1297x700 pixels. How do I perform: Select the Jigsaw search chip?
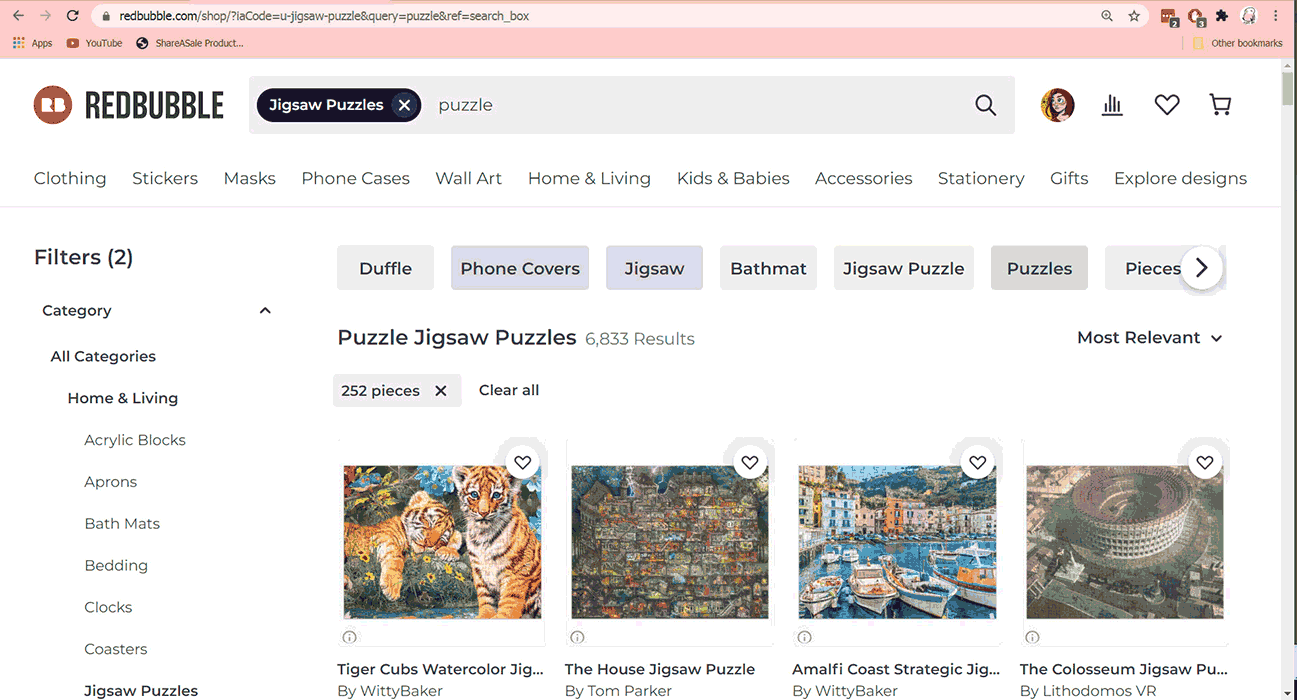coord(654,268)
